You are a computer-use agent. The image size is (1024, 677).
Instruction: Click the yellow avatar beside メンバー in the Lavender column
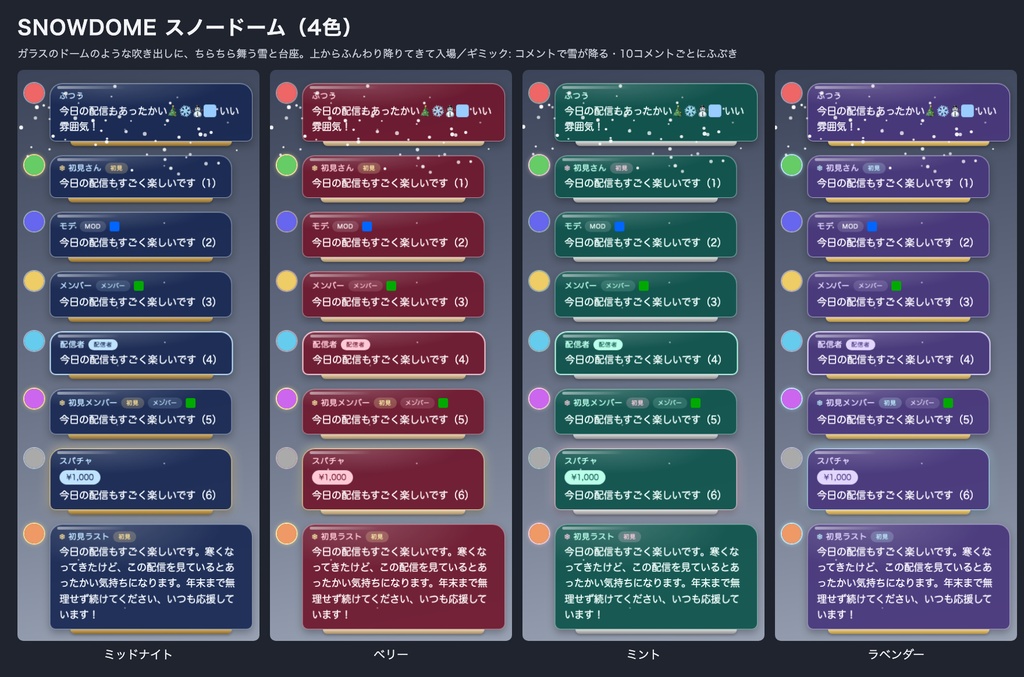point(792,281)
